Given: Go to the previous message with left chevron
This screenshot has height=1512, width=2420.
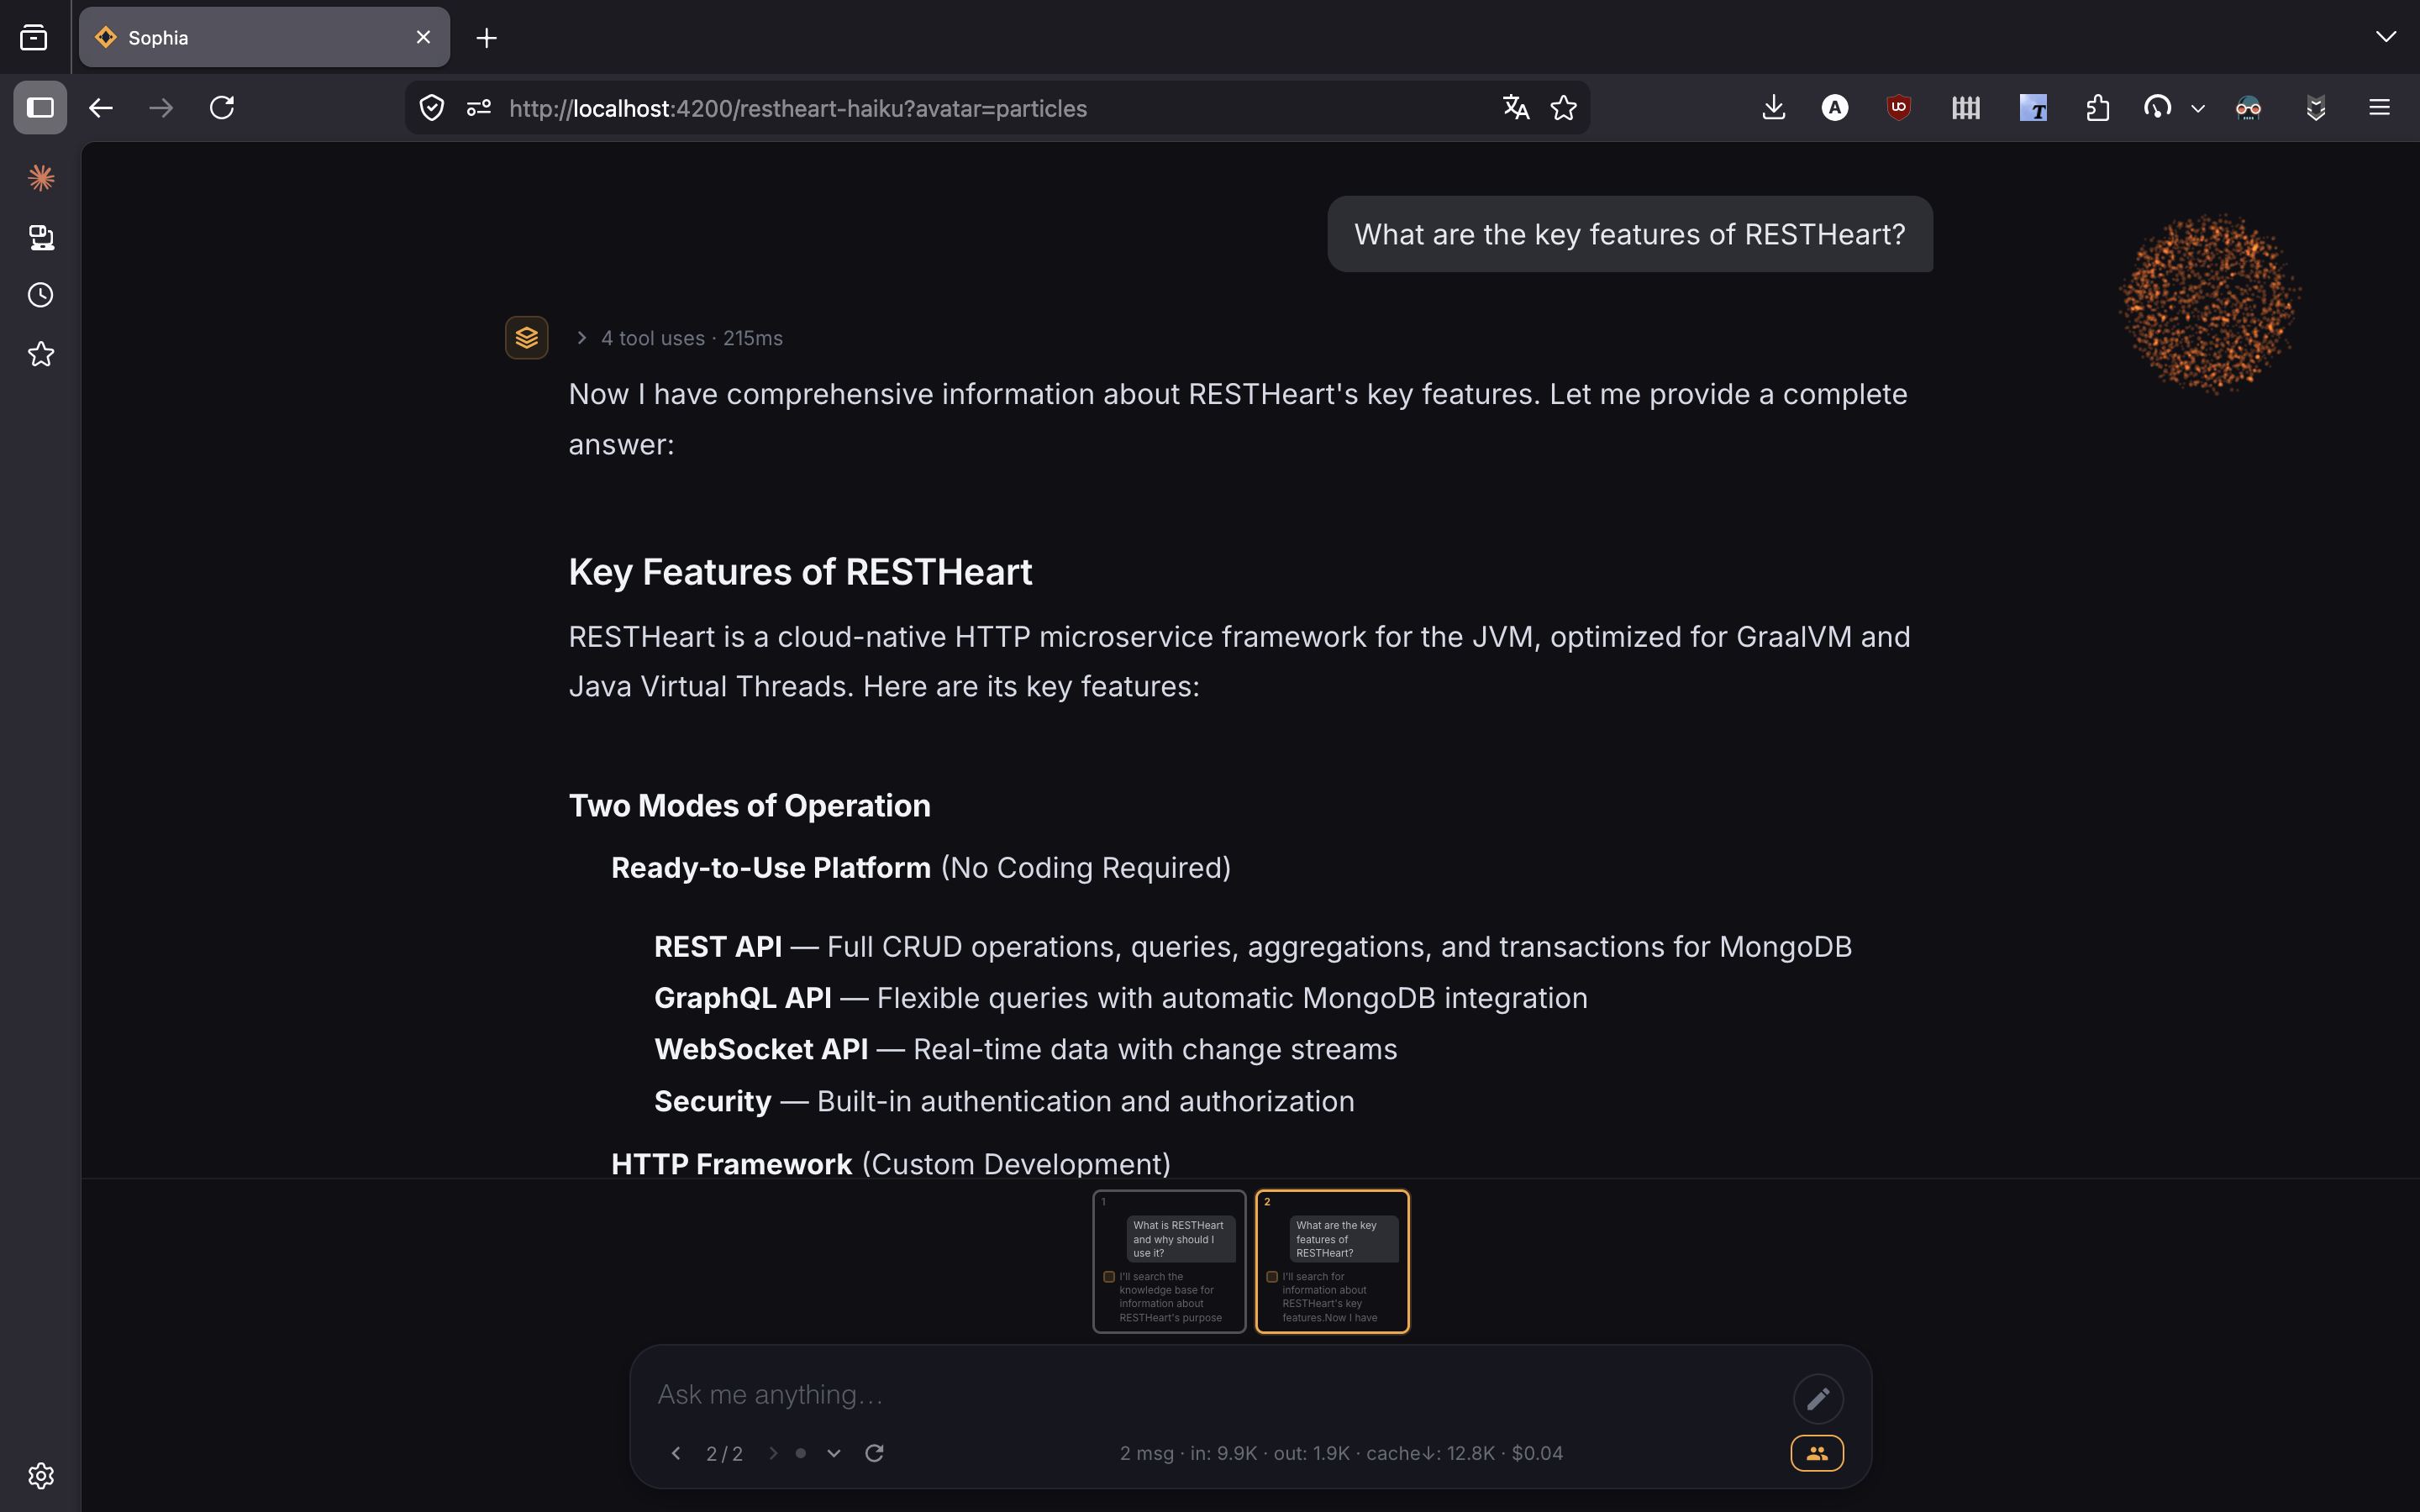Looking at the screenshot, I should tap(676, 1453).
